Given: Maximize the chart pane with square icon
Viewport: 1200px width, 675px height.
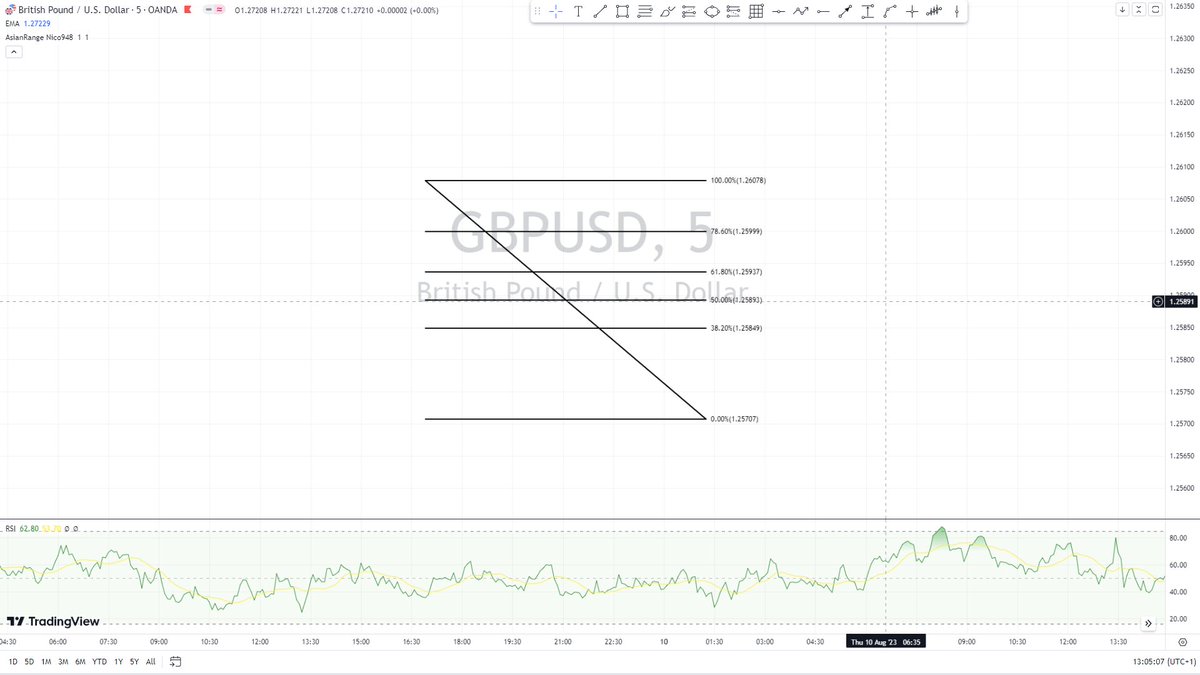Looking at the screenshot, I should coord(1156,9).
